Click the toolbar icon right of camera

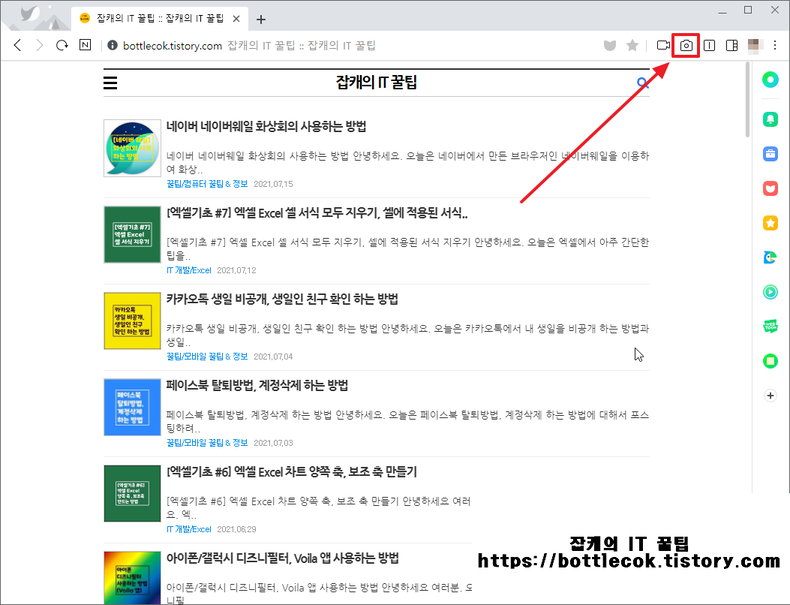pyautogui.click(x=709, y=45)
